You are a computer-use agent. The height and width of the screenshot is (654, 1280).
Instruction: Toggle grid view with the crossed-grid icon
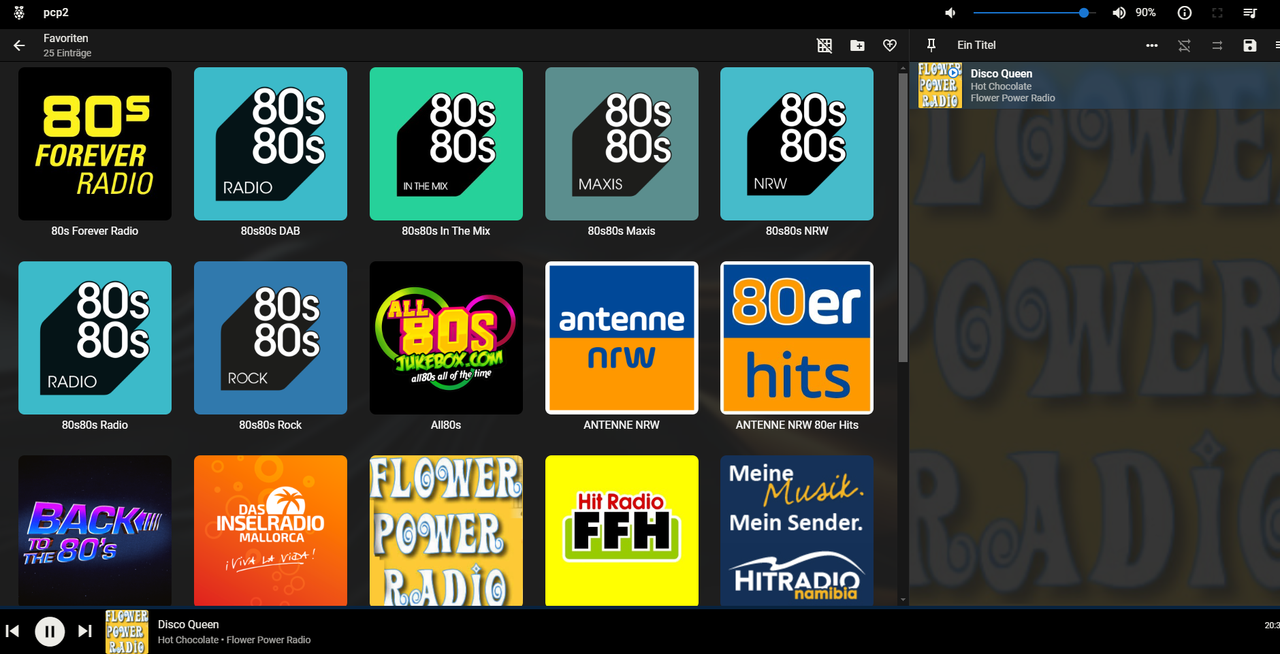[824, 45]
